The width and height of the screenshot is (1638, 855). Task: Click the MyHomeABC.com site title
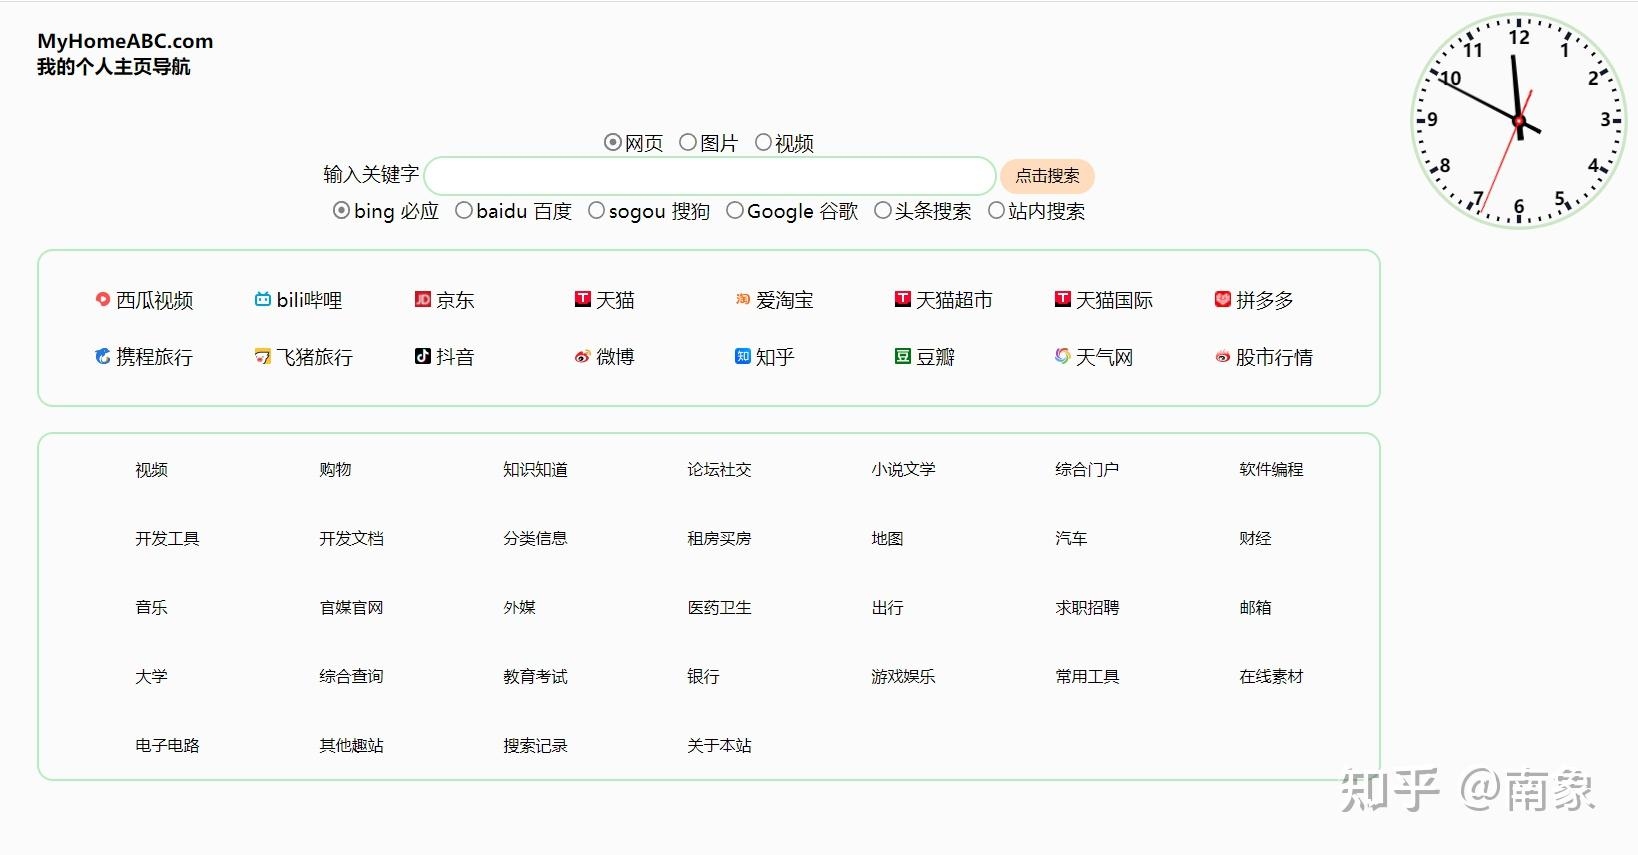(125, 41)
